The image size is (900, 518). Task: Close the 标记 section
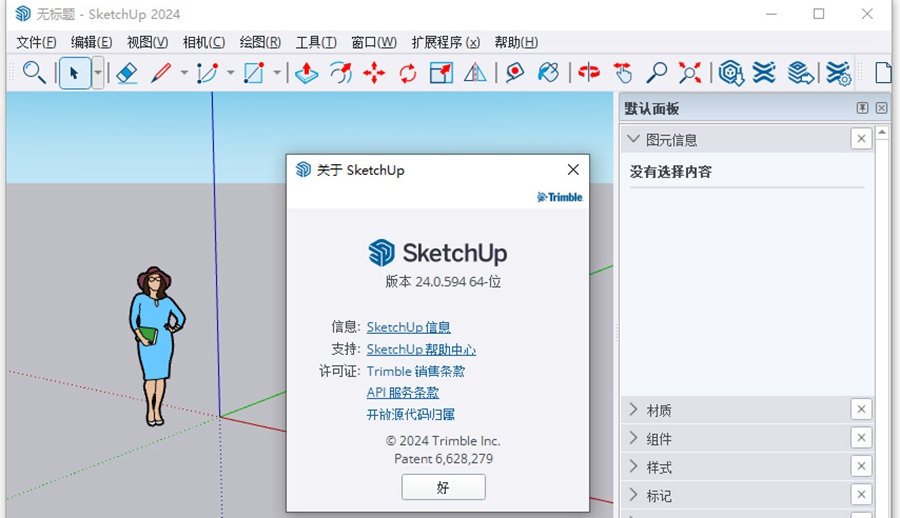coord(861,494)
